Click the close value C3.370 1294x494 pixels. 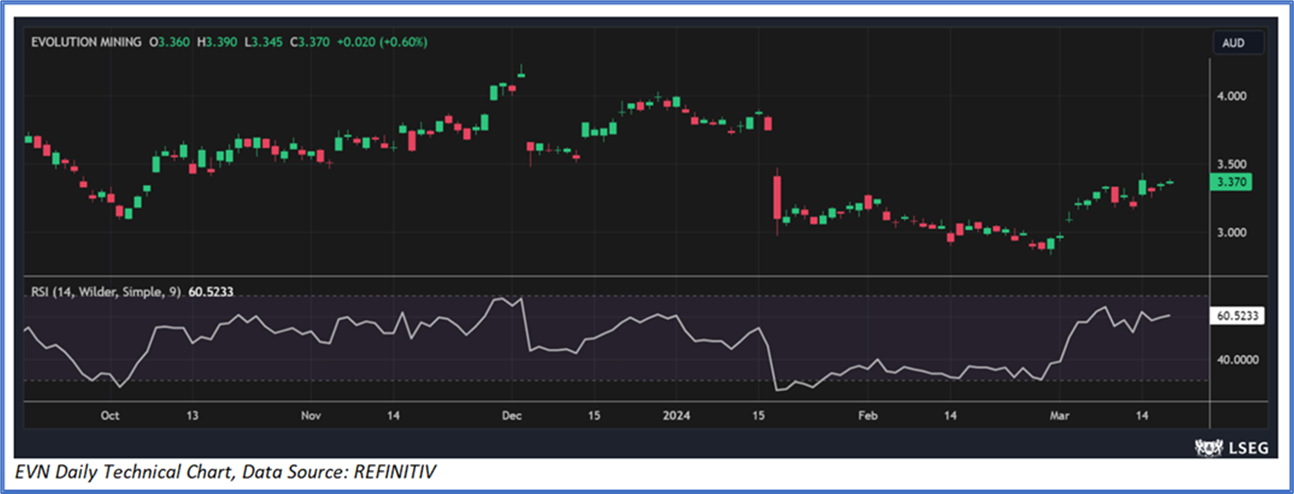click(x=308, y=43)
